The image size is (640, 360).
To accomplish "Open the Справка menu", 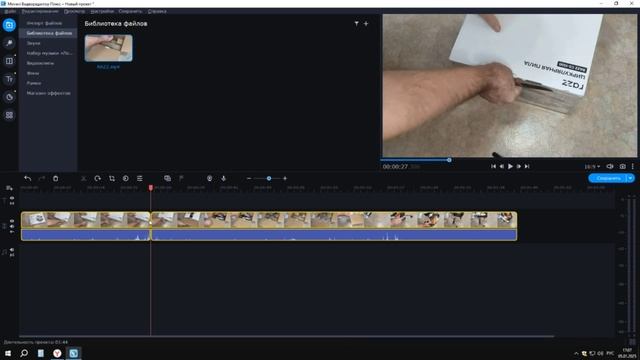I will coord(157,11).
